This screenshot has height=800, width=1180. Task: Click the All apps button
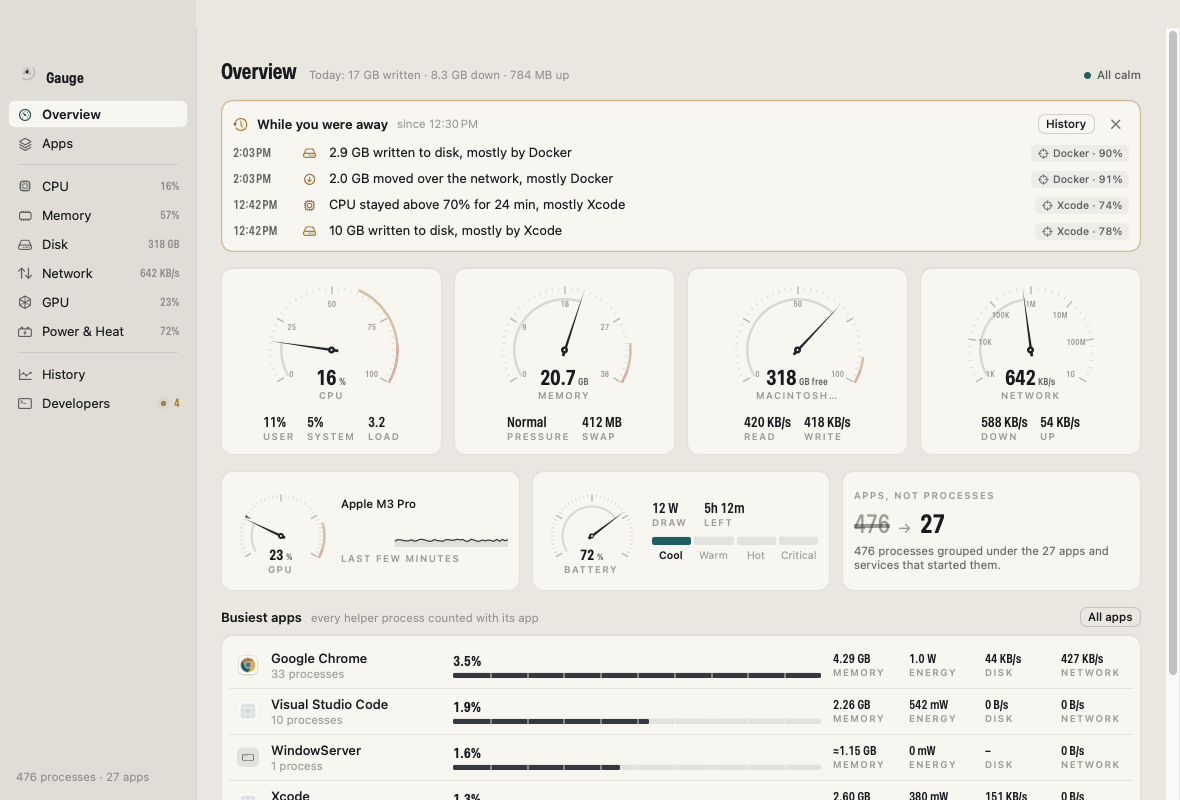pos(1110,617)
